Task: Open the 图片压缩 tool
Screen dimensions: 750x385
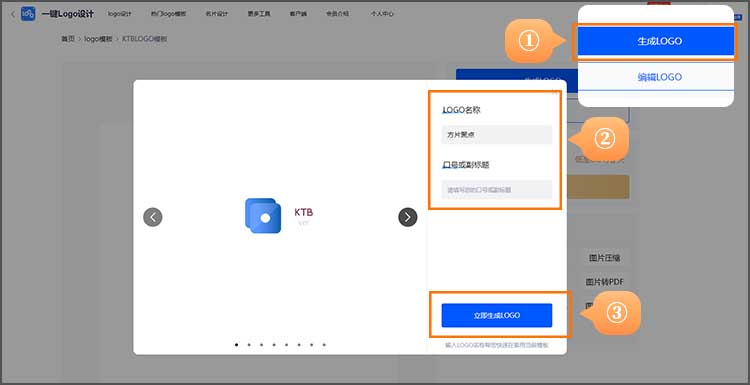Action: [x=605, y=258]
